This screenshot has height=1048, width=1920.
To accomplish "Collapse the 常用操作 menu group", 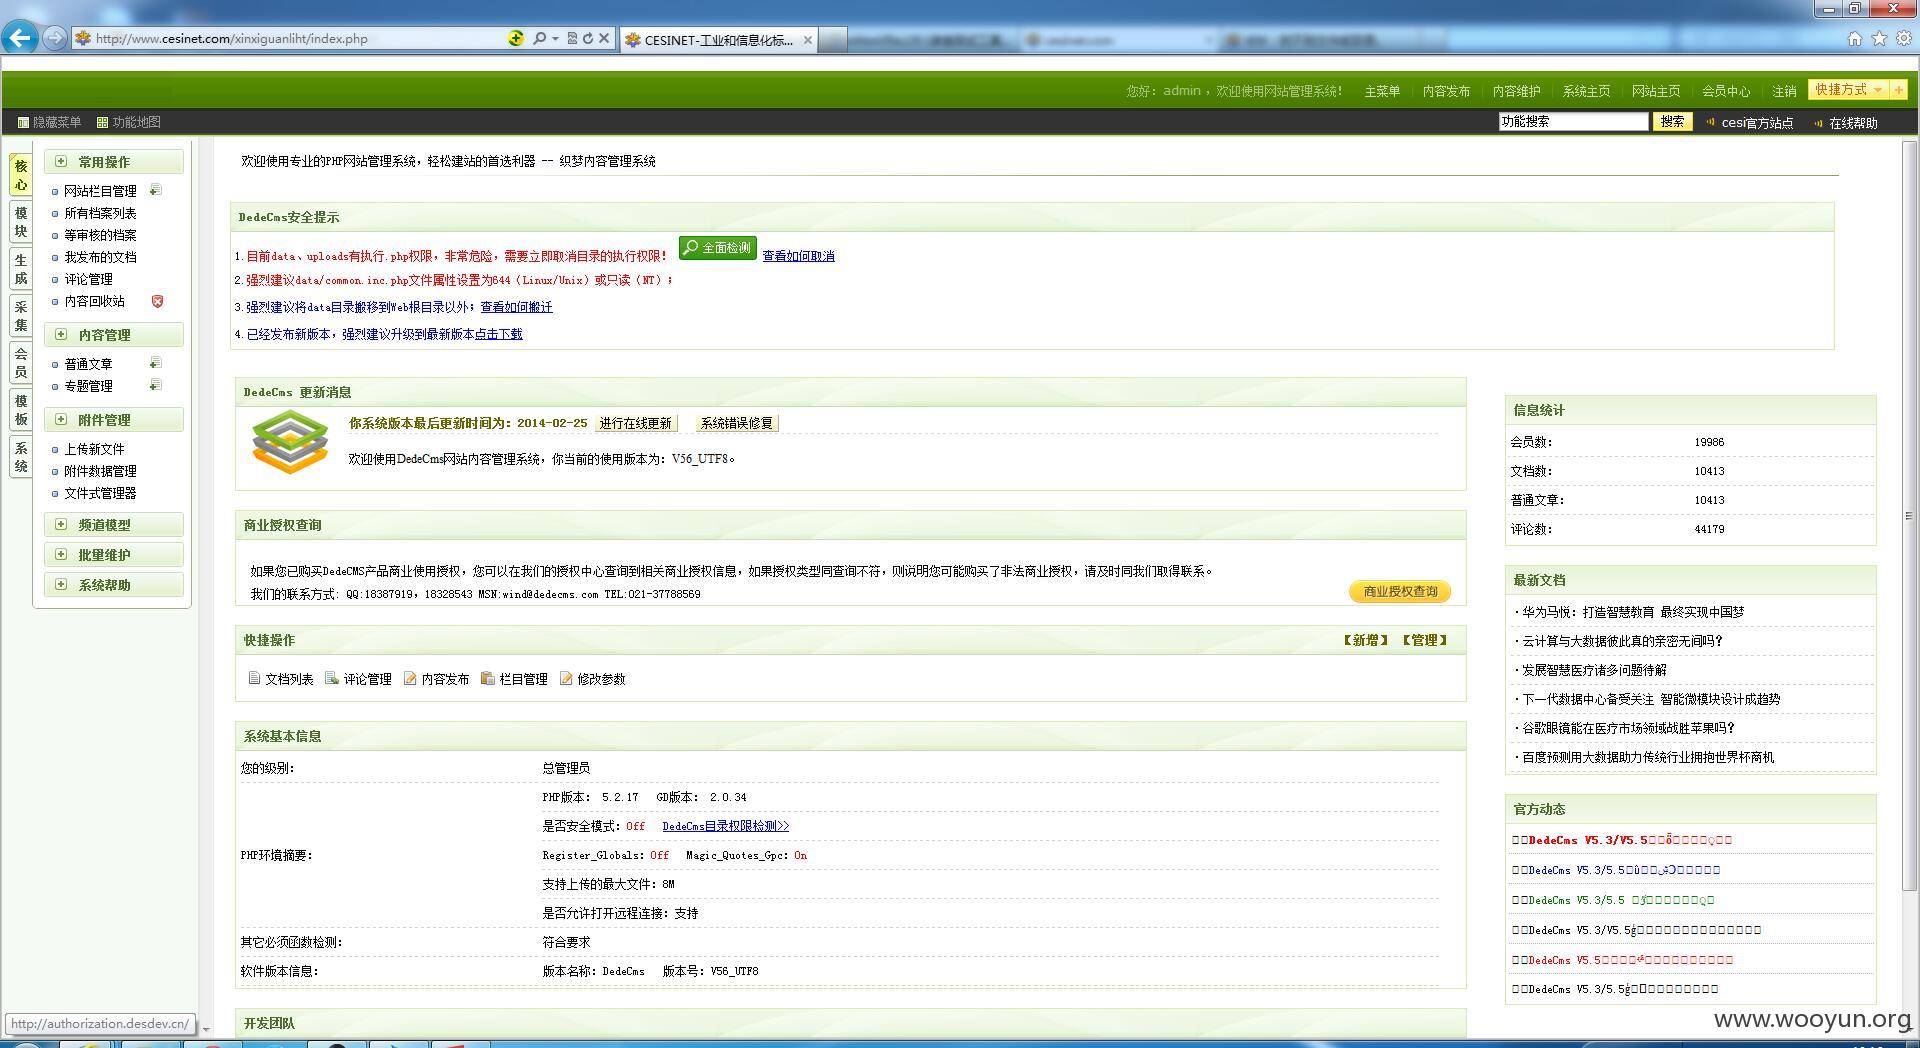I will 61,161.
